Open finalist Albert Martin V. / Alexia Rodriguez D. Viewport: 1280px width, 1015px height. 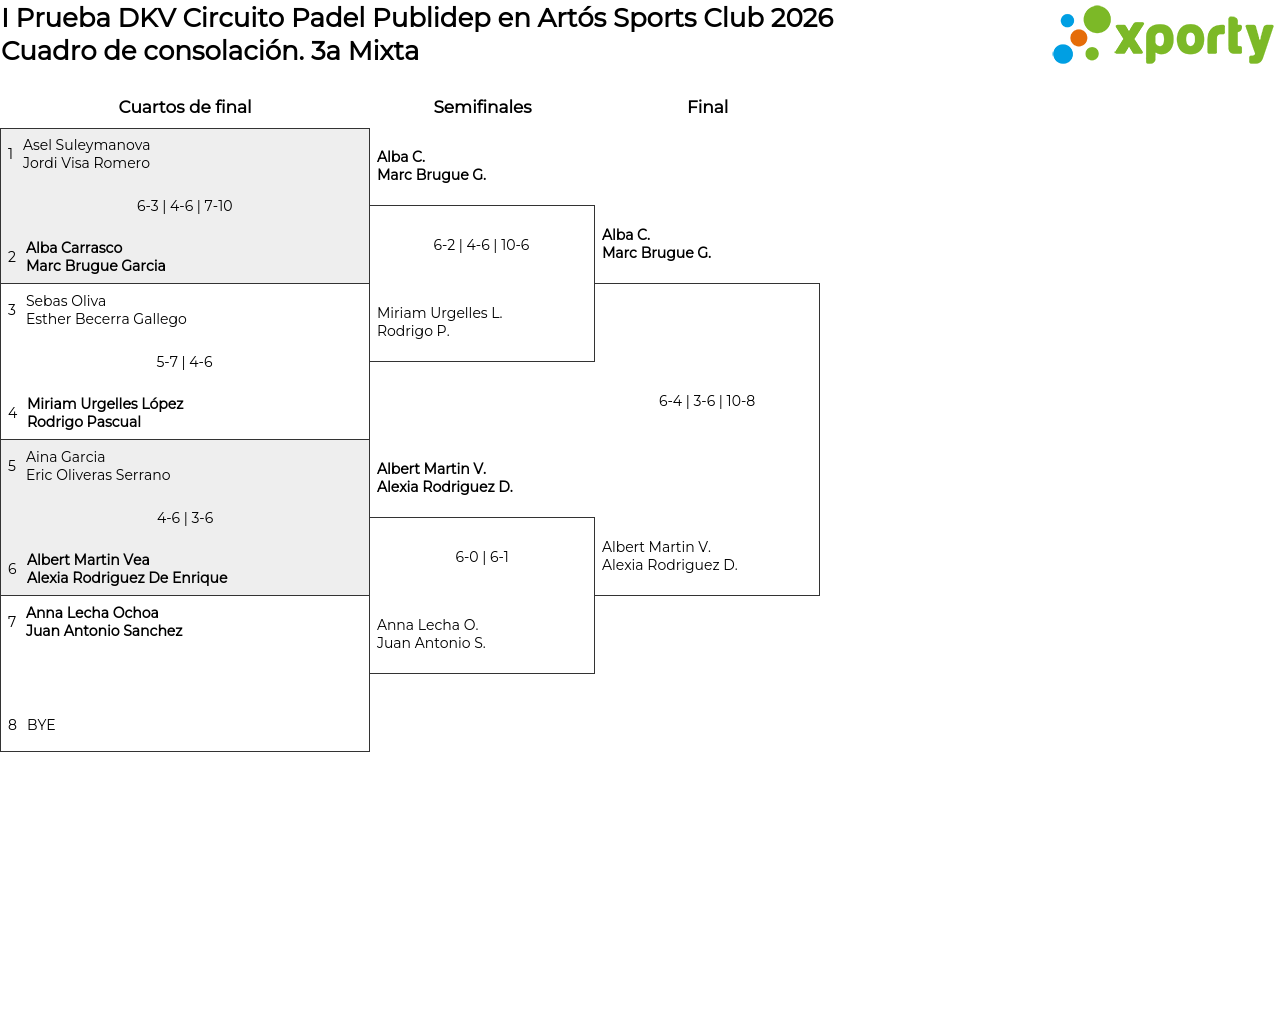pyautogui.click(x=670, y=556)
